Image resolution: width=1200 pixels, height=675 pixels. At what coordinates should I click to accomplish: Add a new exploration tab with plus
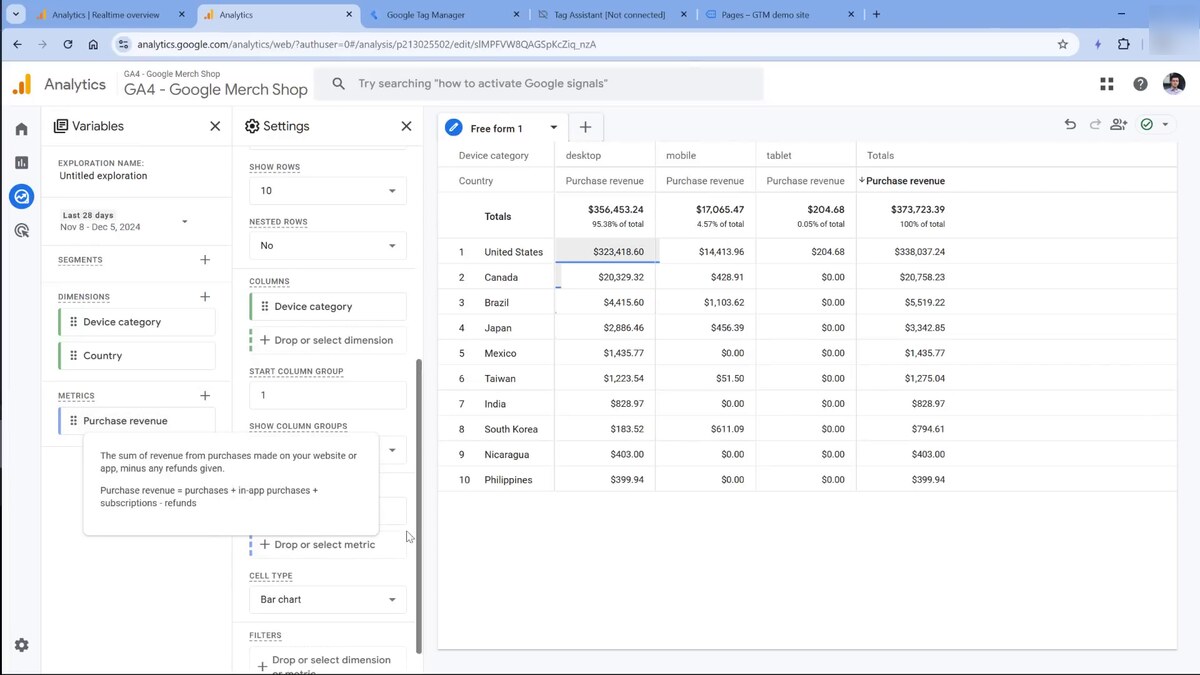[x=586, y=127]
